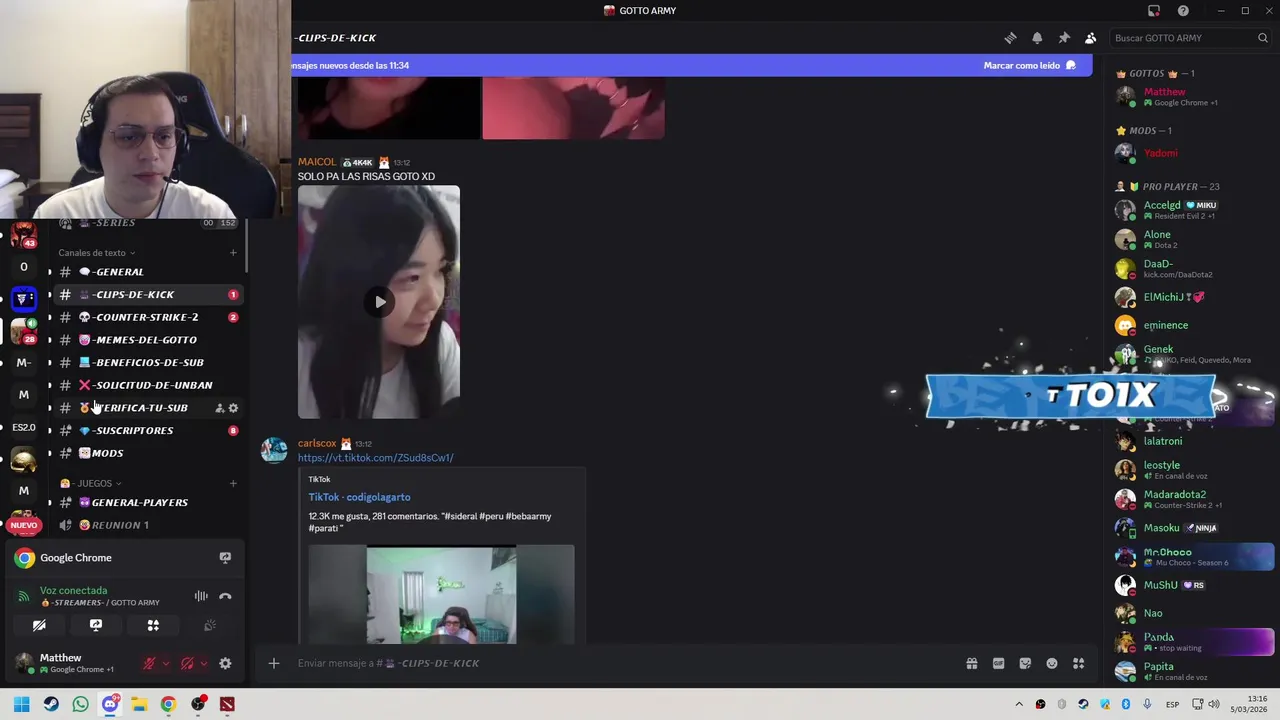
Task: Open the TikTok embed video thumbnail
Action: pos(441,594)
